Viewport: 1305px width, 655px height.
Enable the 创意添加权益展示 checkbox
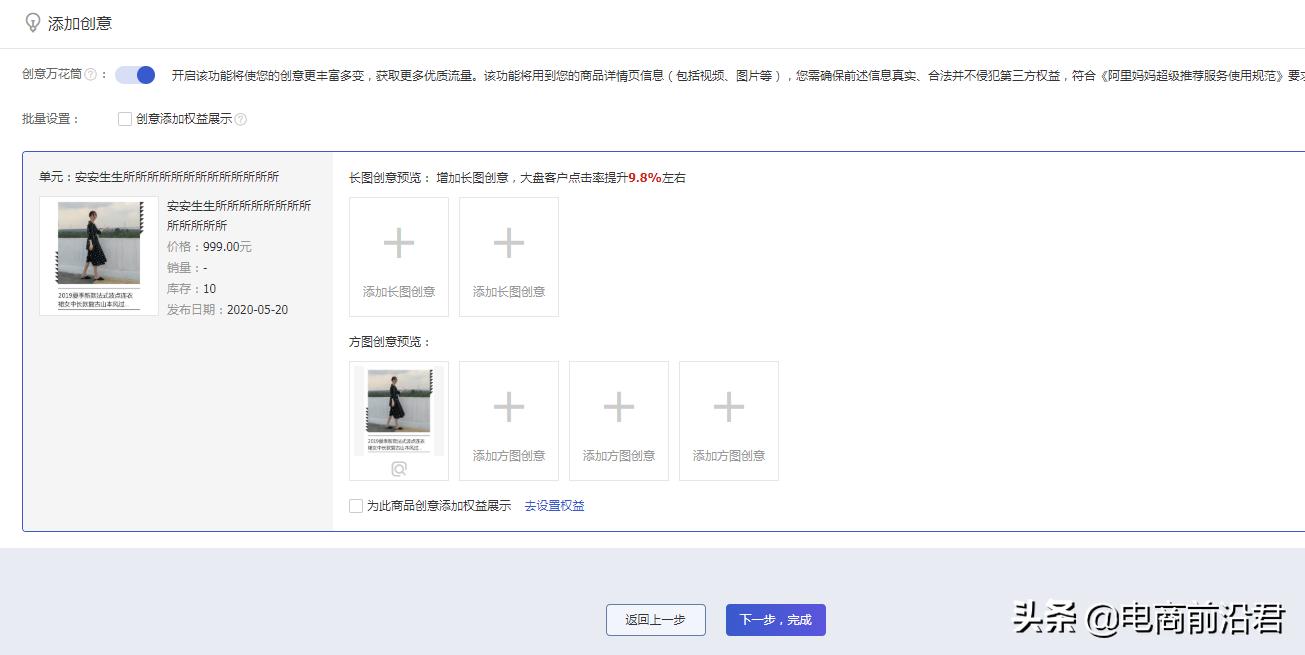125,119
